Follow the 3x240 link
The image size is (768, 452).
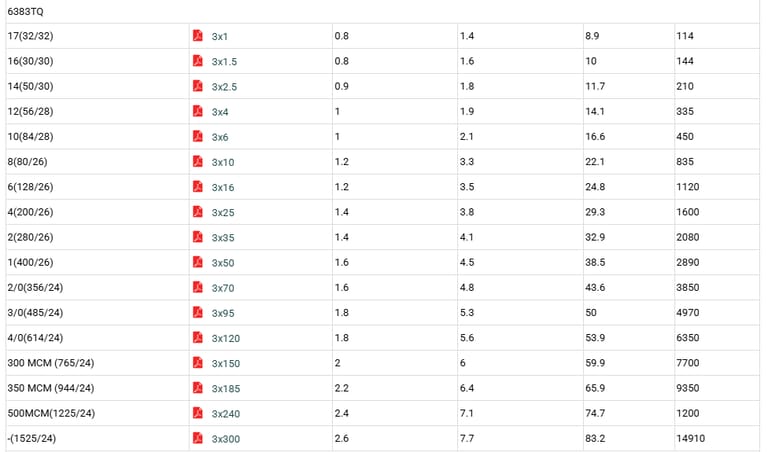(225, 414)
